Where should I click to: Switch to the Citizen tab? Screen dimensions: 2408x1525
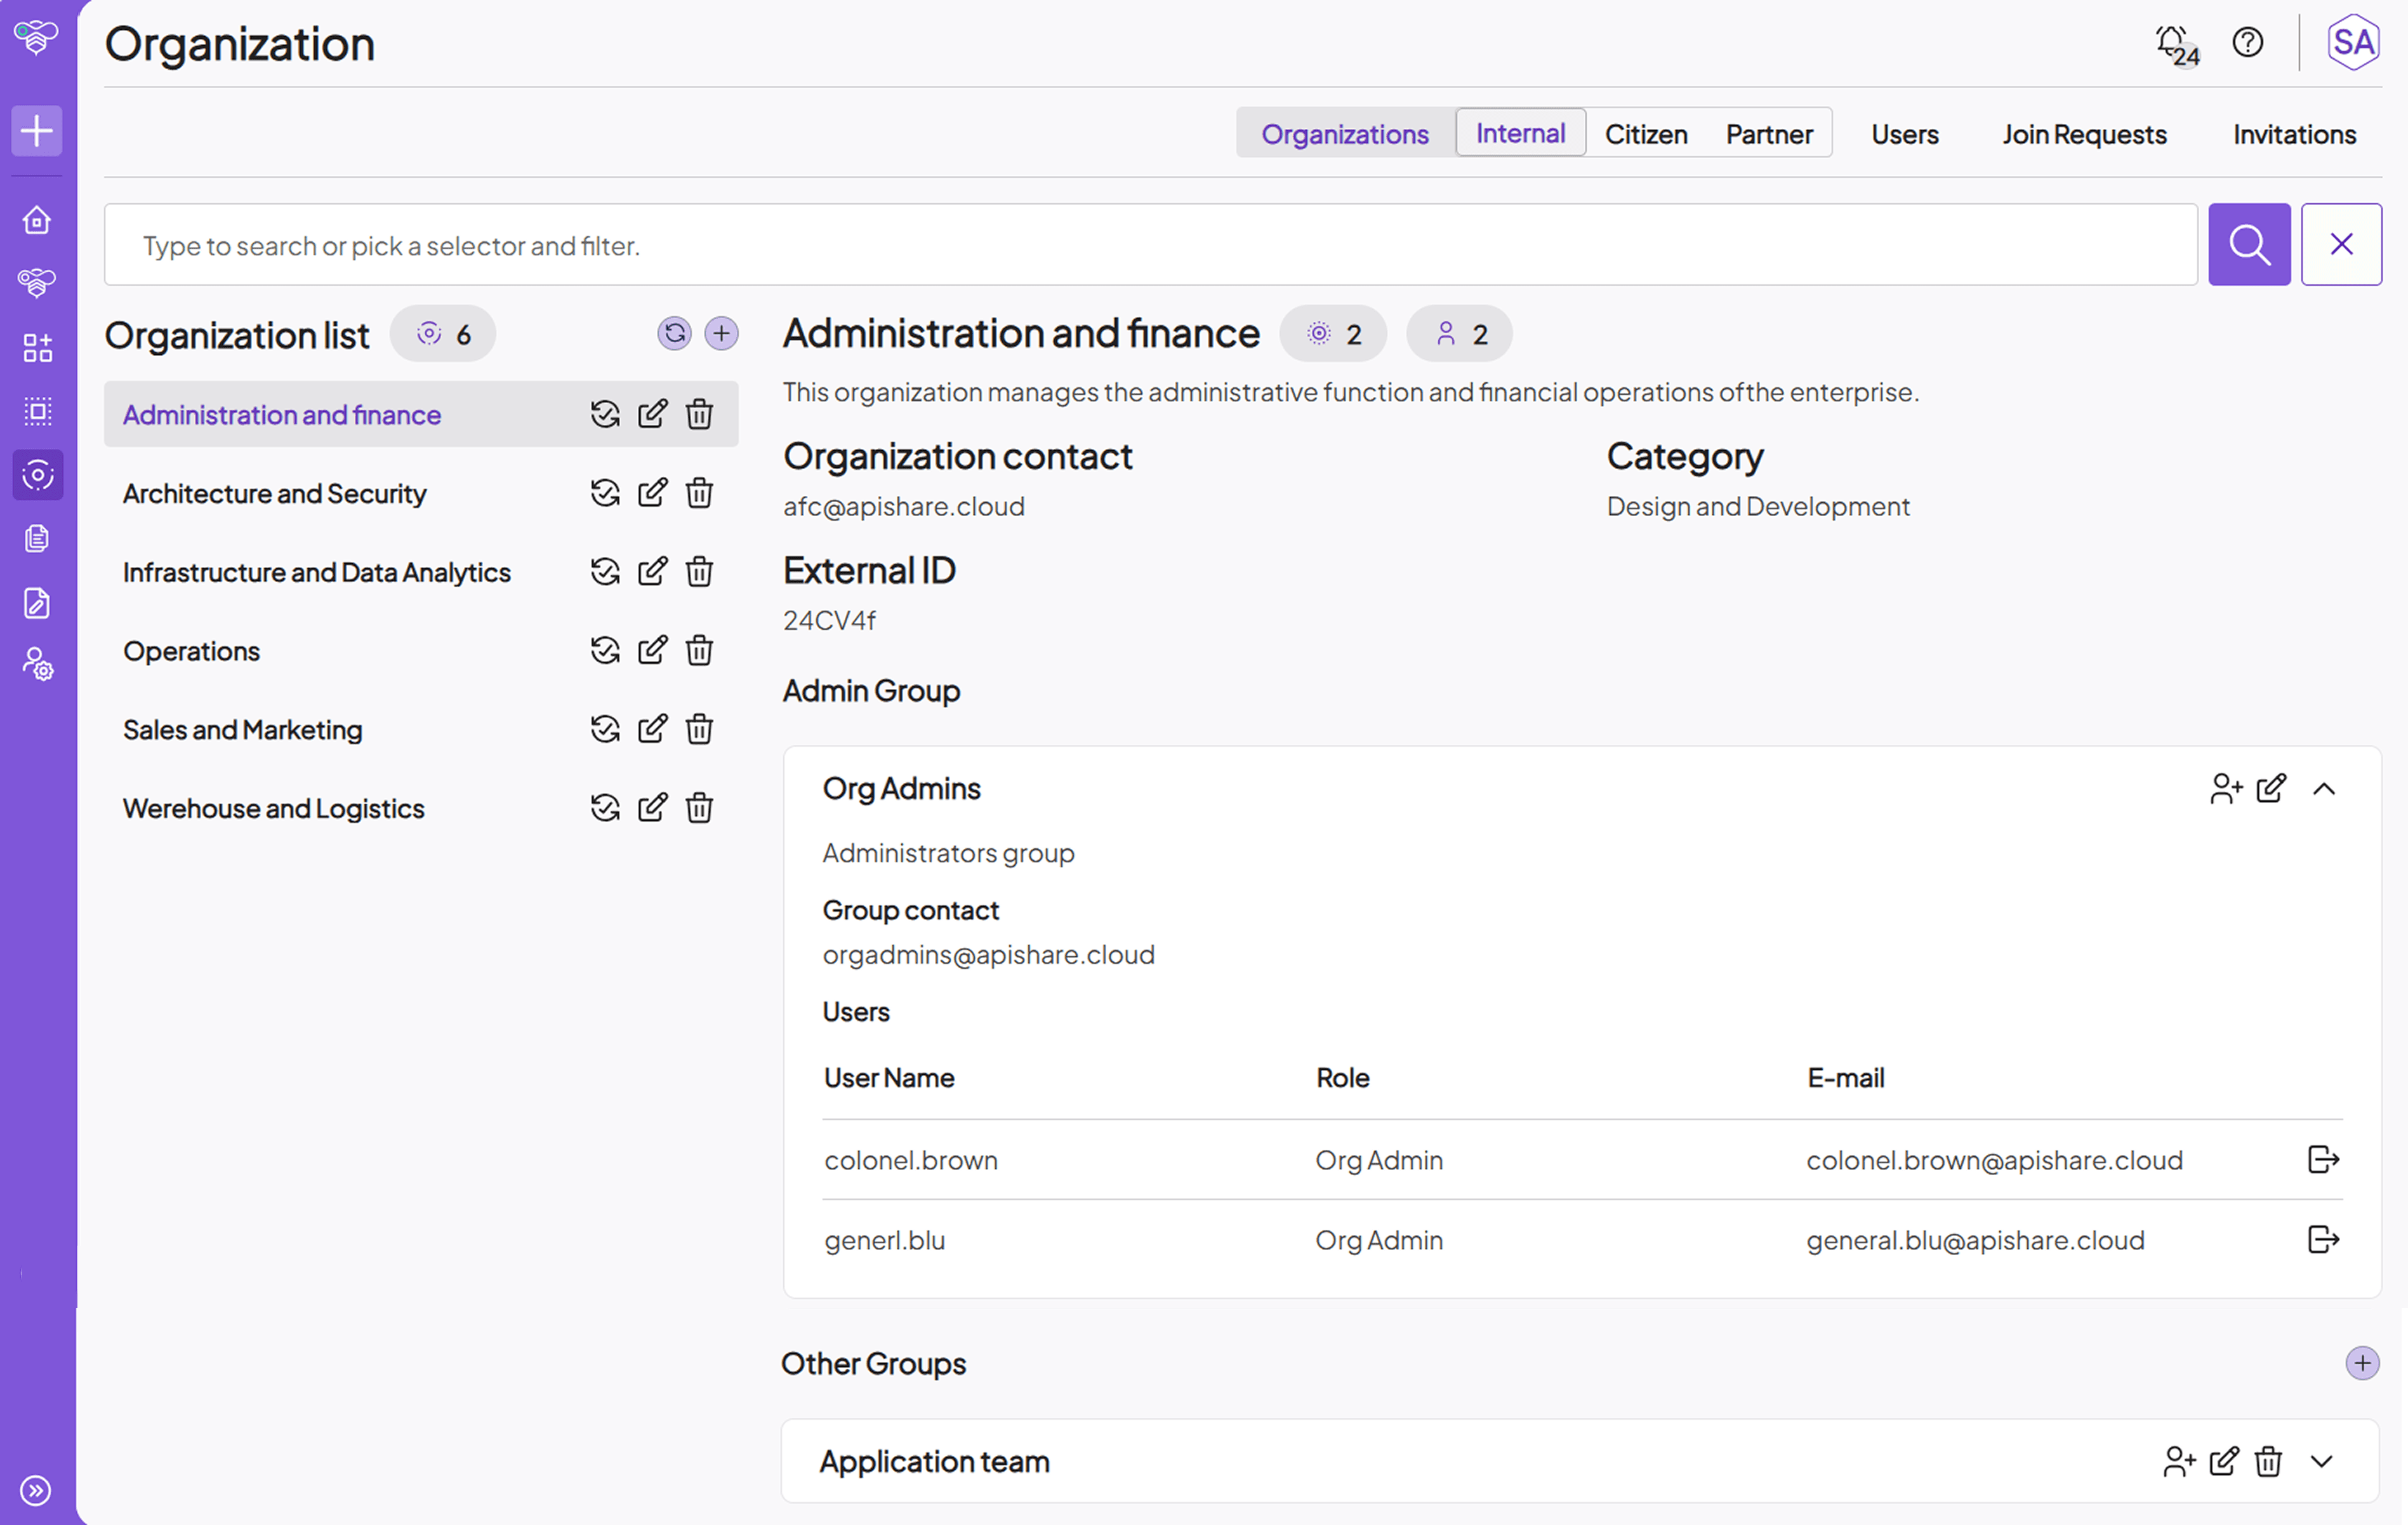tap(1645, 133)
